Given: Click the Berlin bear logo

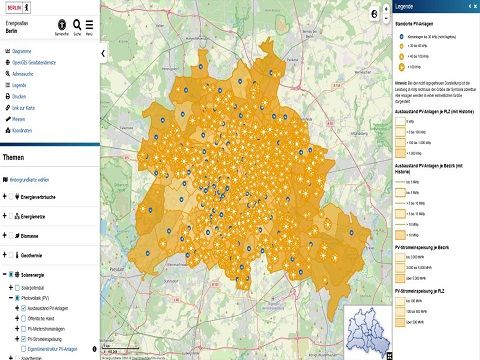Looking at the screenshot, I should pos(18,7).
